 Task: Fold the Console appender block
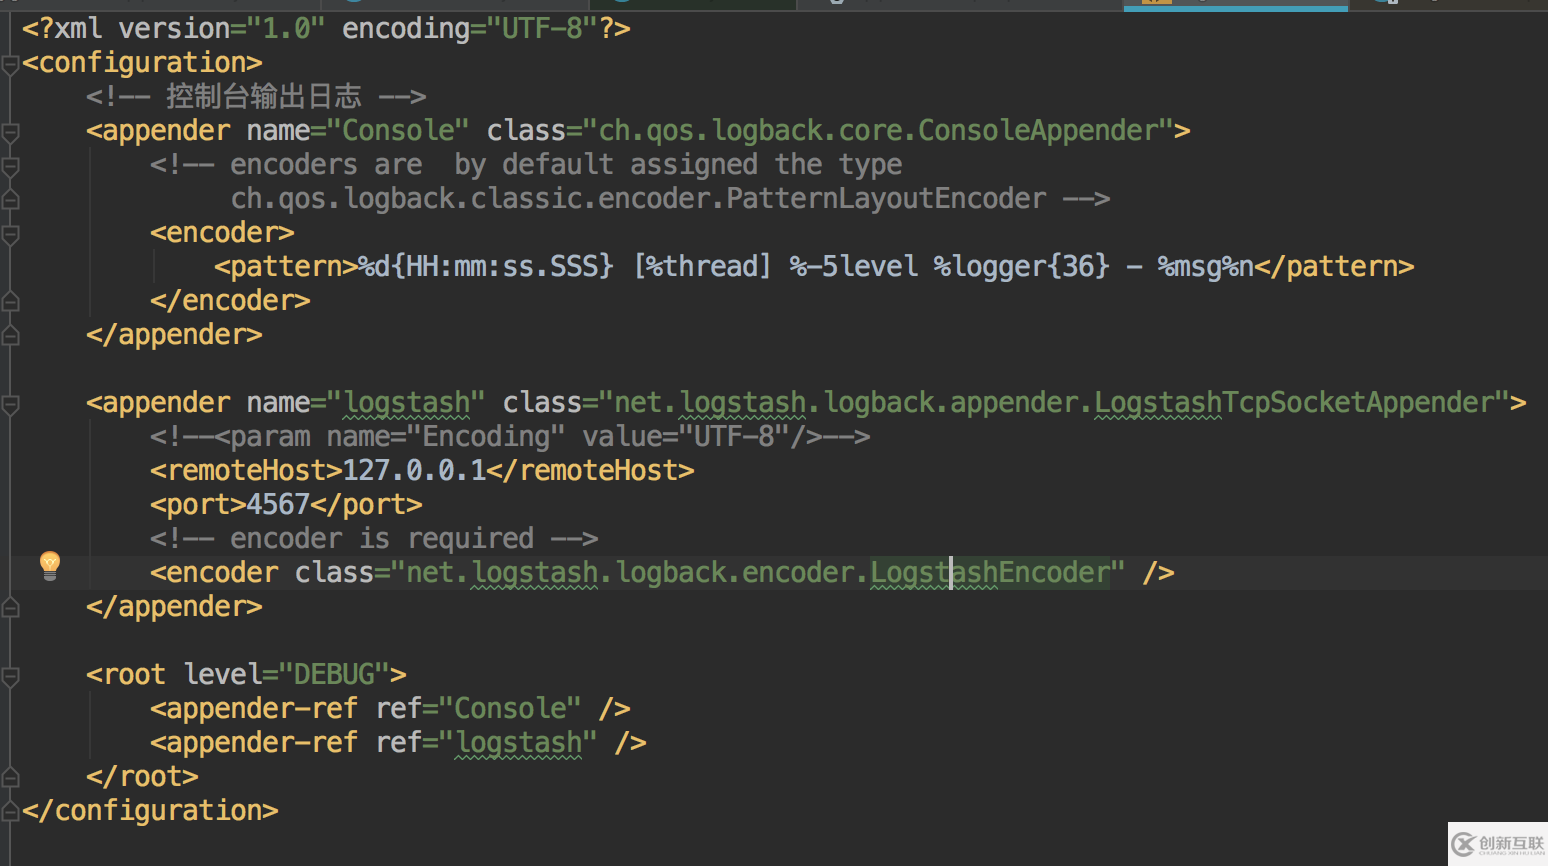click(11, 131)
